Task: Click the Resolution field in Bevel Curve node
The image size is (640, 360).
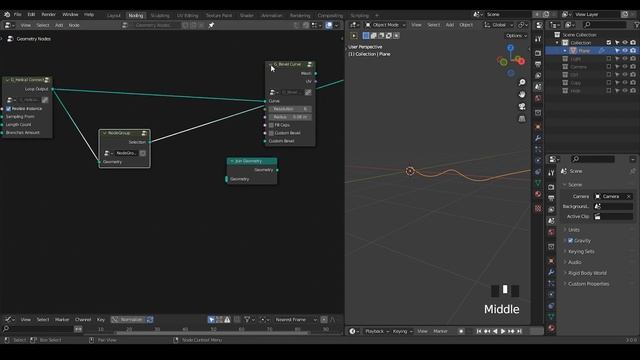Action: coord(290,109)
